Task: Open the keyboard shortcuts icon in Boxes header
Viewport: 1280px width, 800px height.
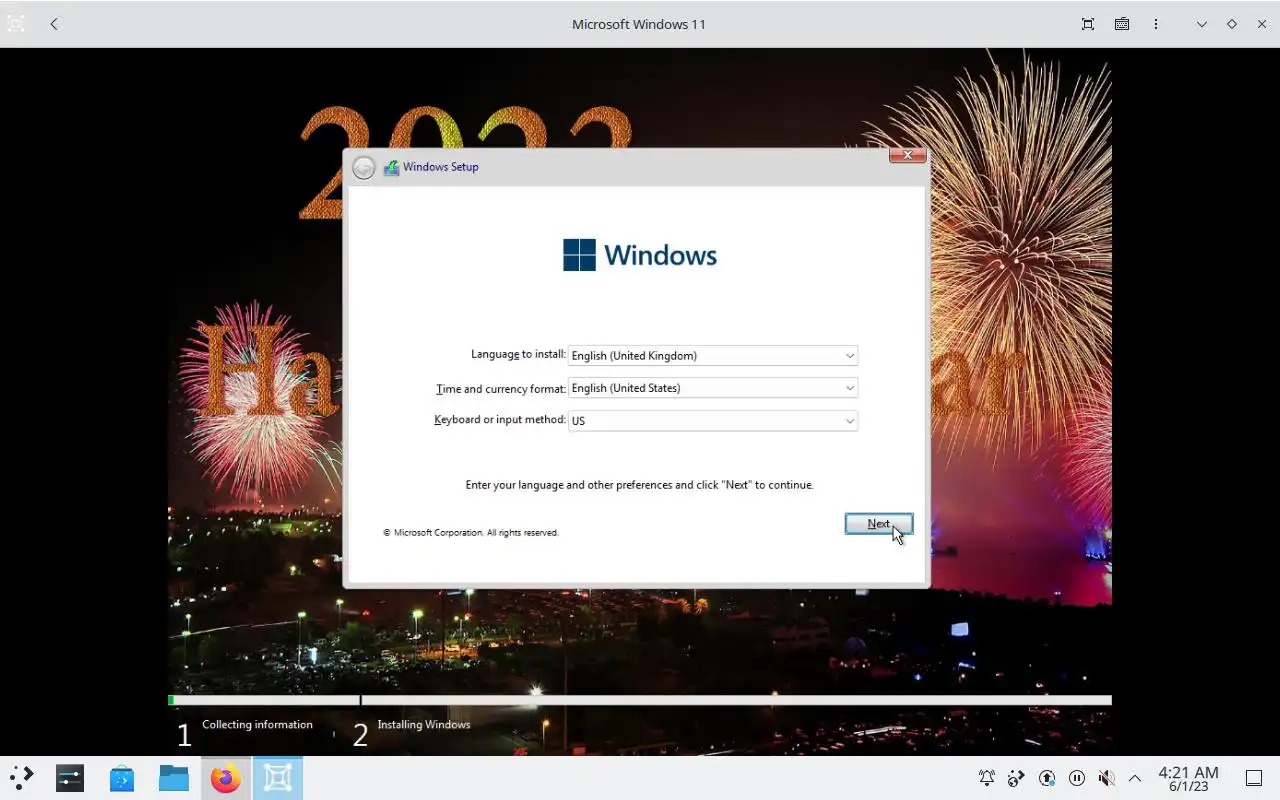Action: click(x=1122, y=24)
